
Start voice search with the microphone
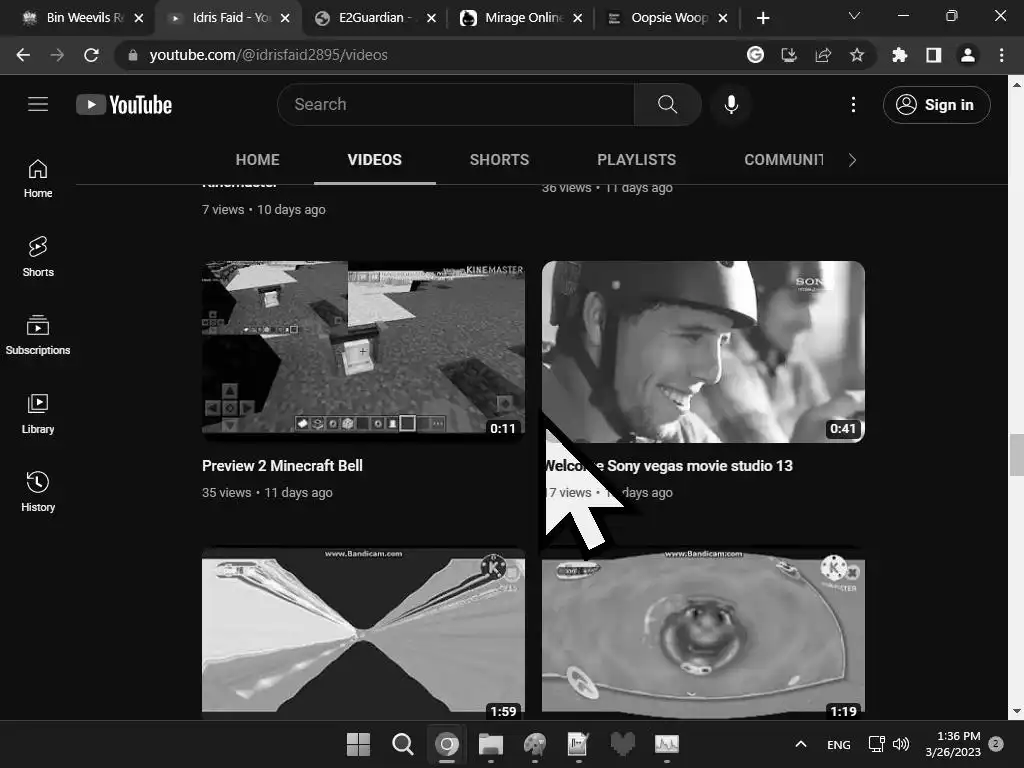(731, 104)
